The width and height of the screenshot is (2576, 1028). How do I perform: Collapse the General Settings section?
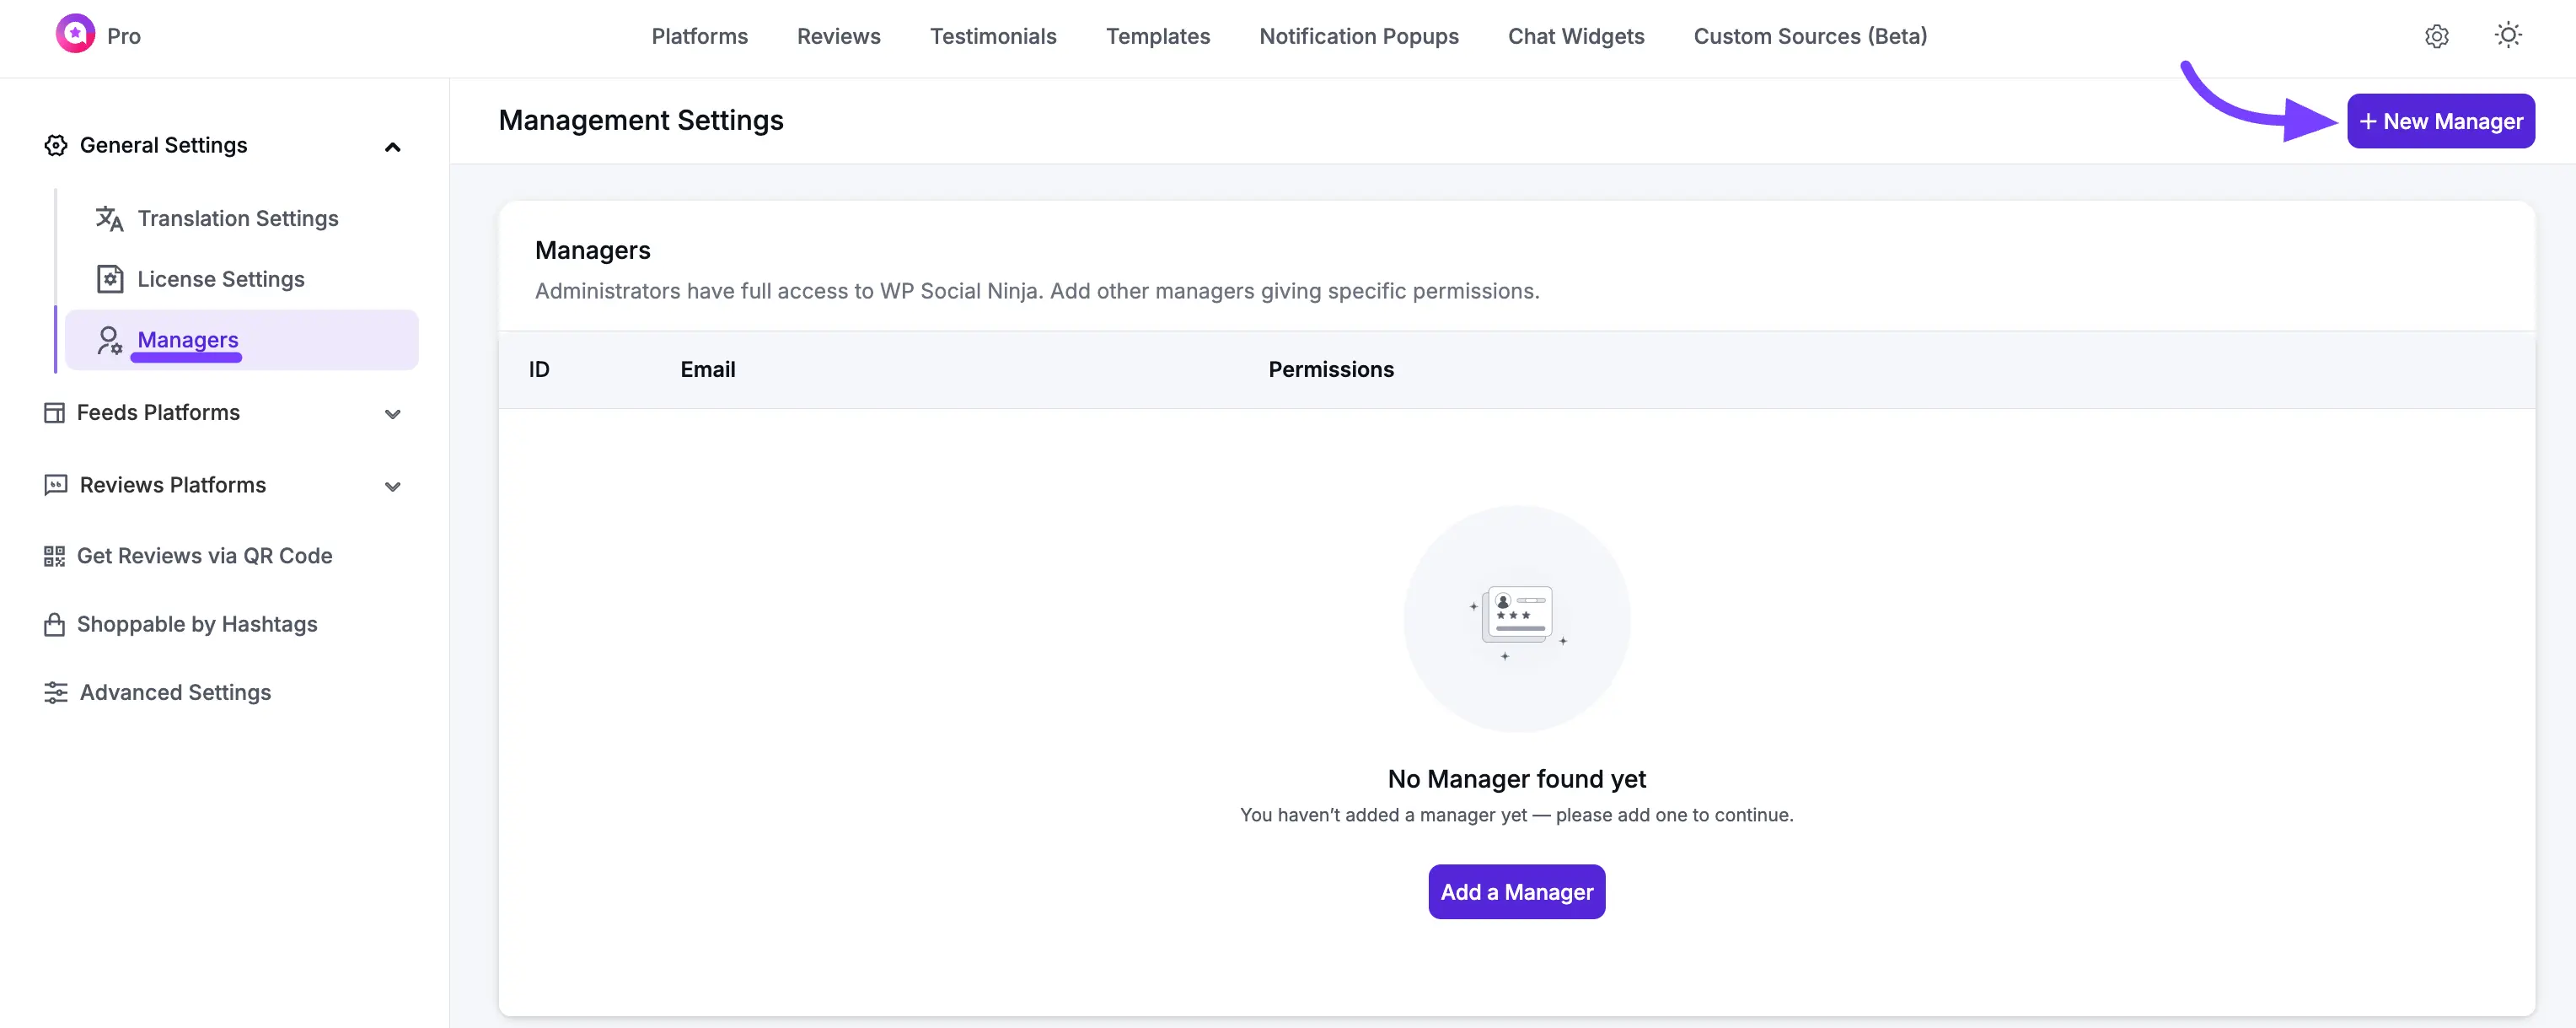[x=392, y=146]
